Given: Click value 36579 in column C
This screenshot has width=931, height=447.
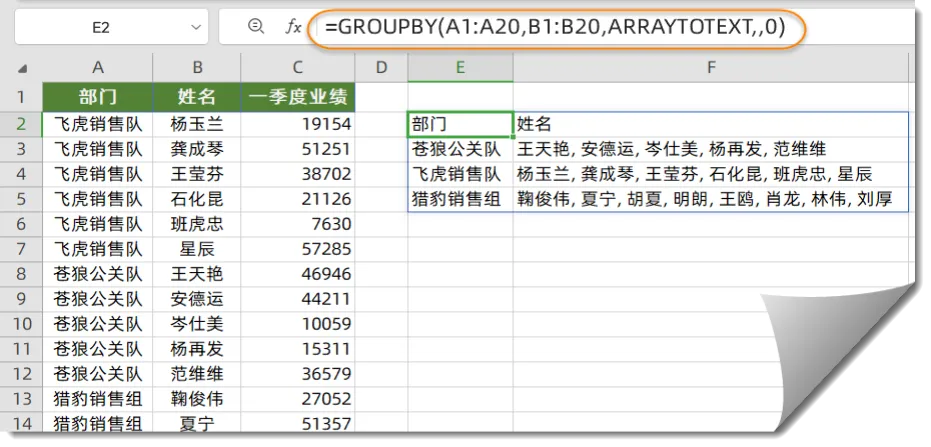Looking at the screenshot, I should 298,373.
